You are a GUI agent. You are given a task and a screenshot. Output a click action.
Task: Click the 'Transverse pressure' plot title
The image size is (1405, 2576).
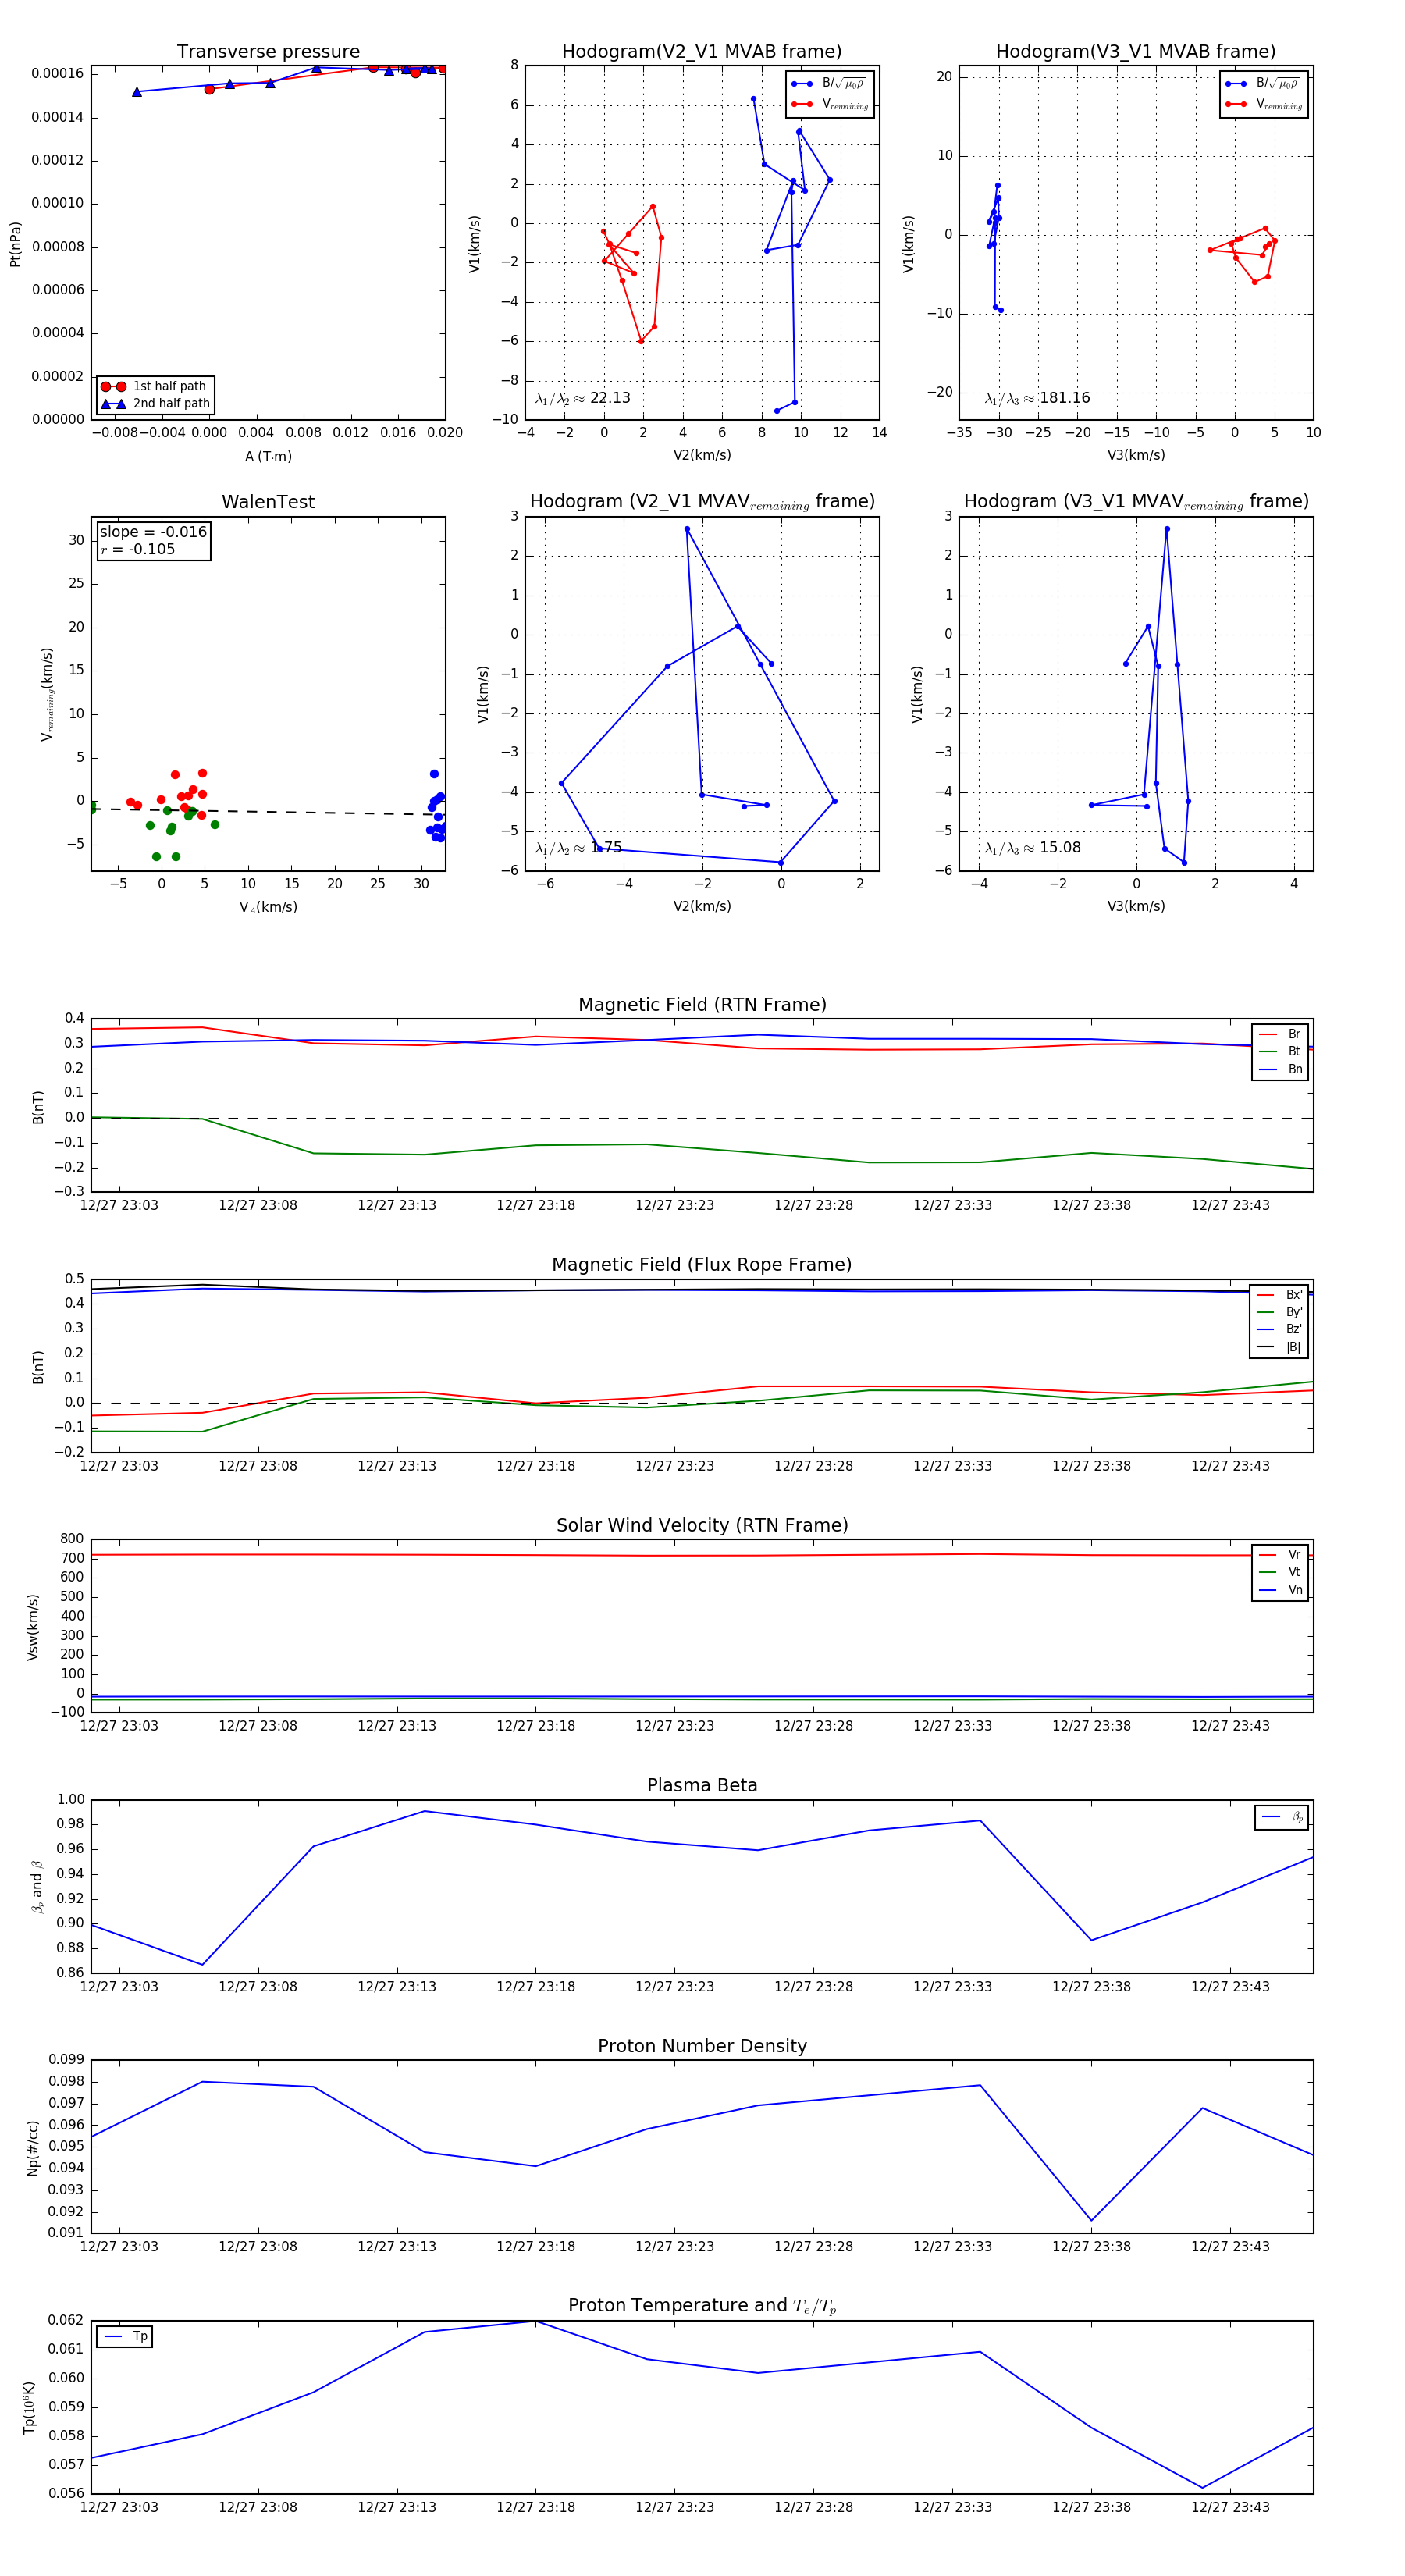(x=268, y=52)
